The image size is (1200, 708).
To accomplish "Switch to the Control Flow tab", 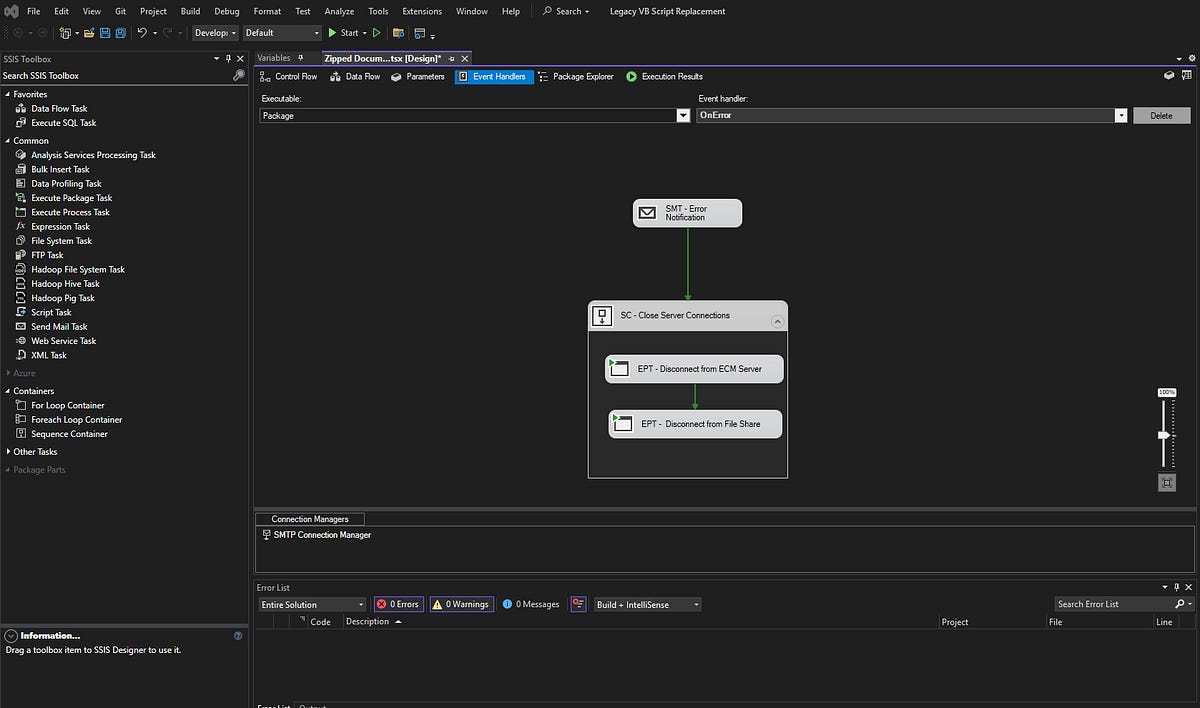I will 288,76.
